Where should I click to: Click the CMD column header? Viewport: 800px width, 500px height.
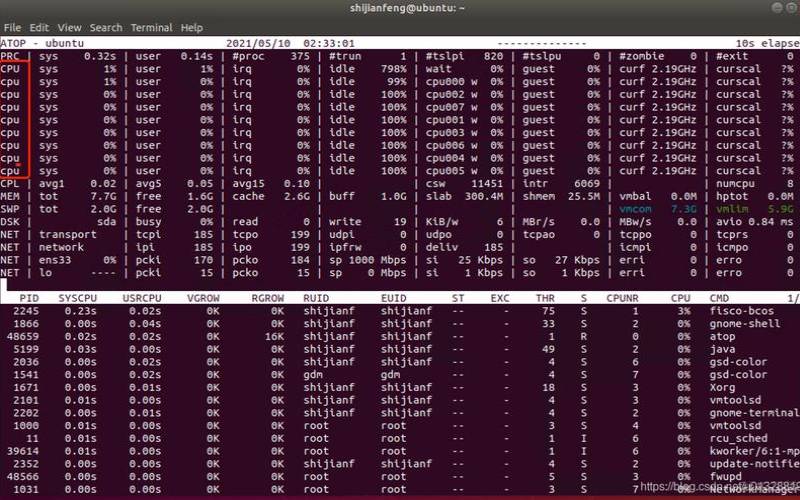pos(719,298)
